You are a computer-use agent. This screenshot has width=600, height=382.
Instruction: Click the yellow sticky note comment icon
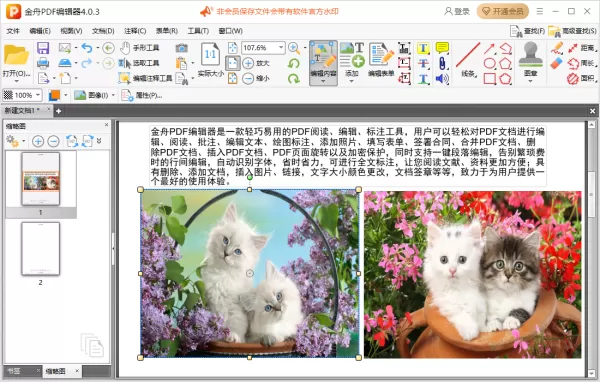(442, 48)
